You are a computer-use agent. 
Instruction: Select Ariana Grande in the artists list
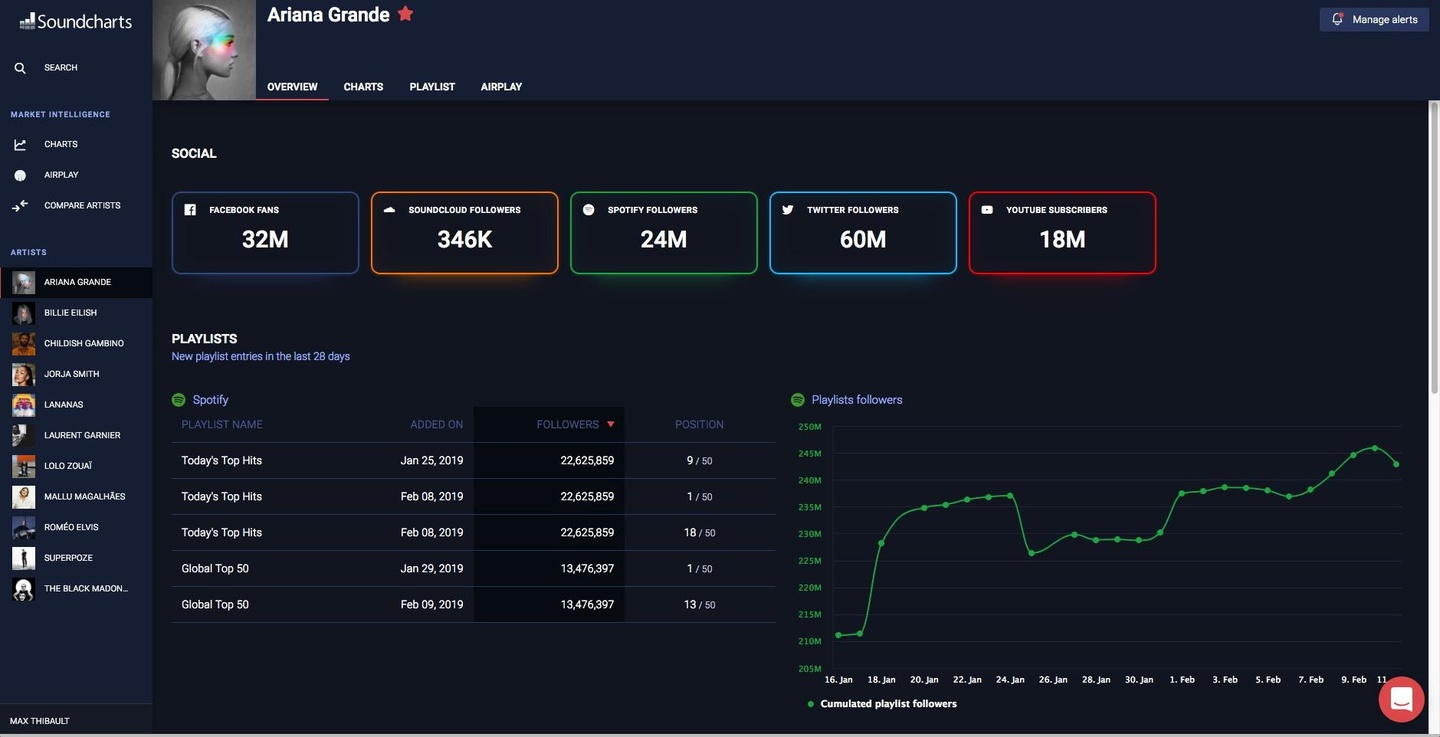(x=76, y=282)
